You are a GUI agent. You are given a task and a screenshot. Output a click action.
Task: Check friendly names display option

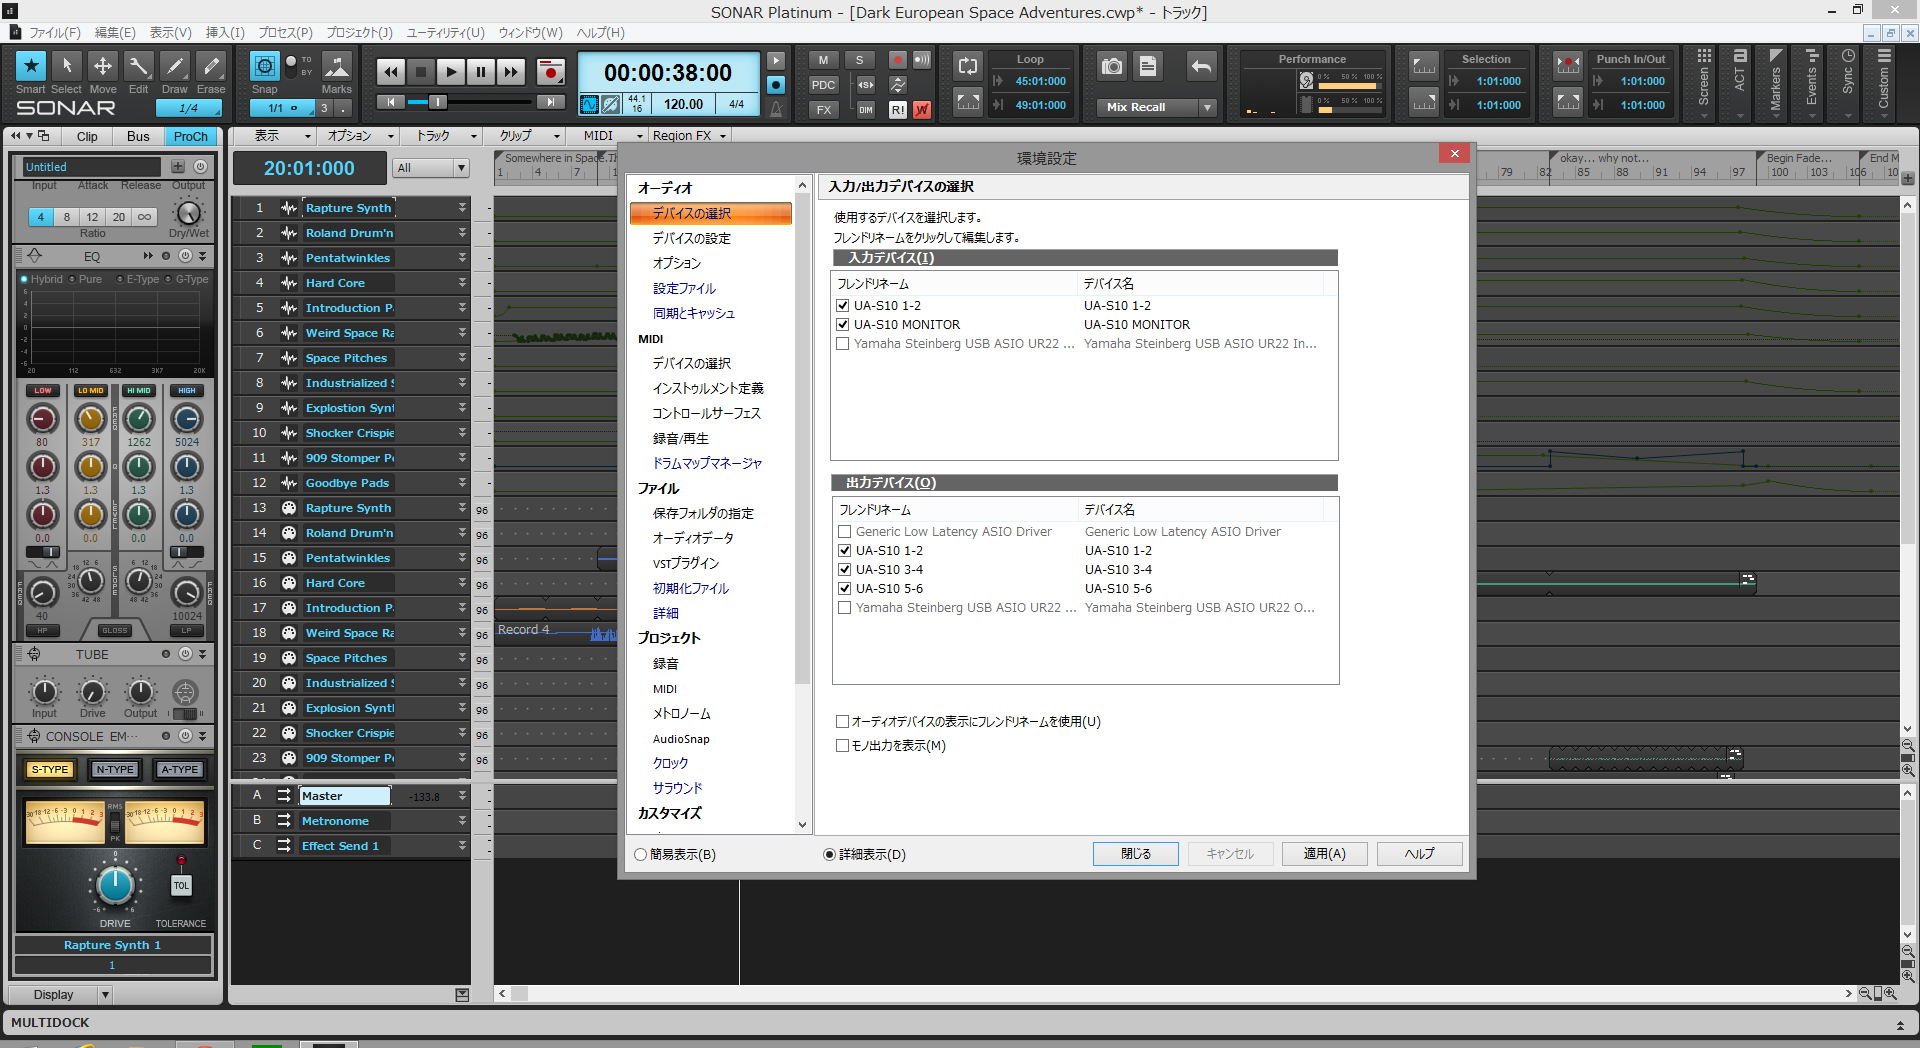point(842,721)
